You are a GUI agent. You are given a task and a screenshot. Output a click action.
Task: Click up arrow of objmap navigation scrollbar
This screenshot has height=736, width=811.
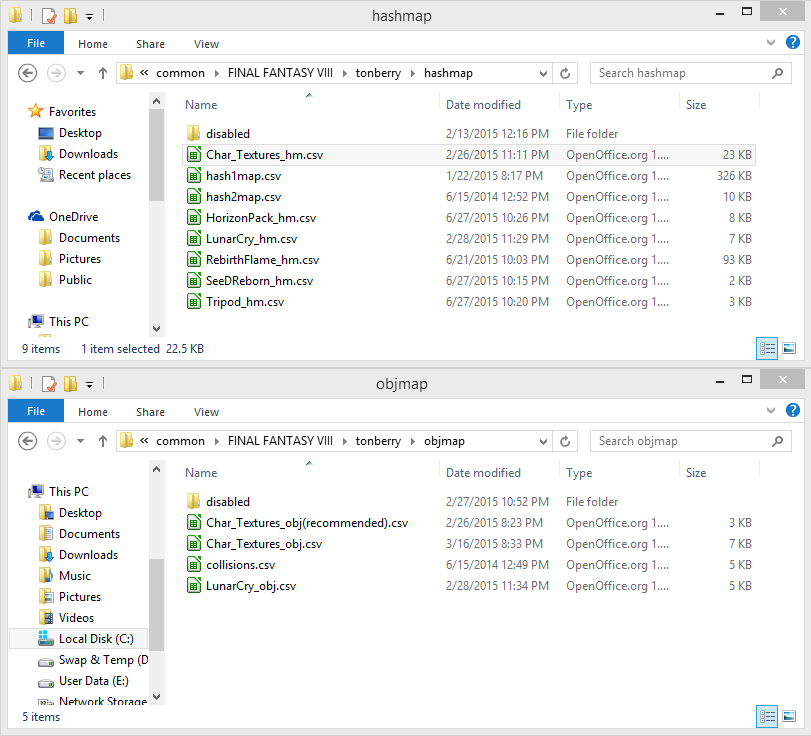click(x=156, y=470)
